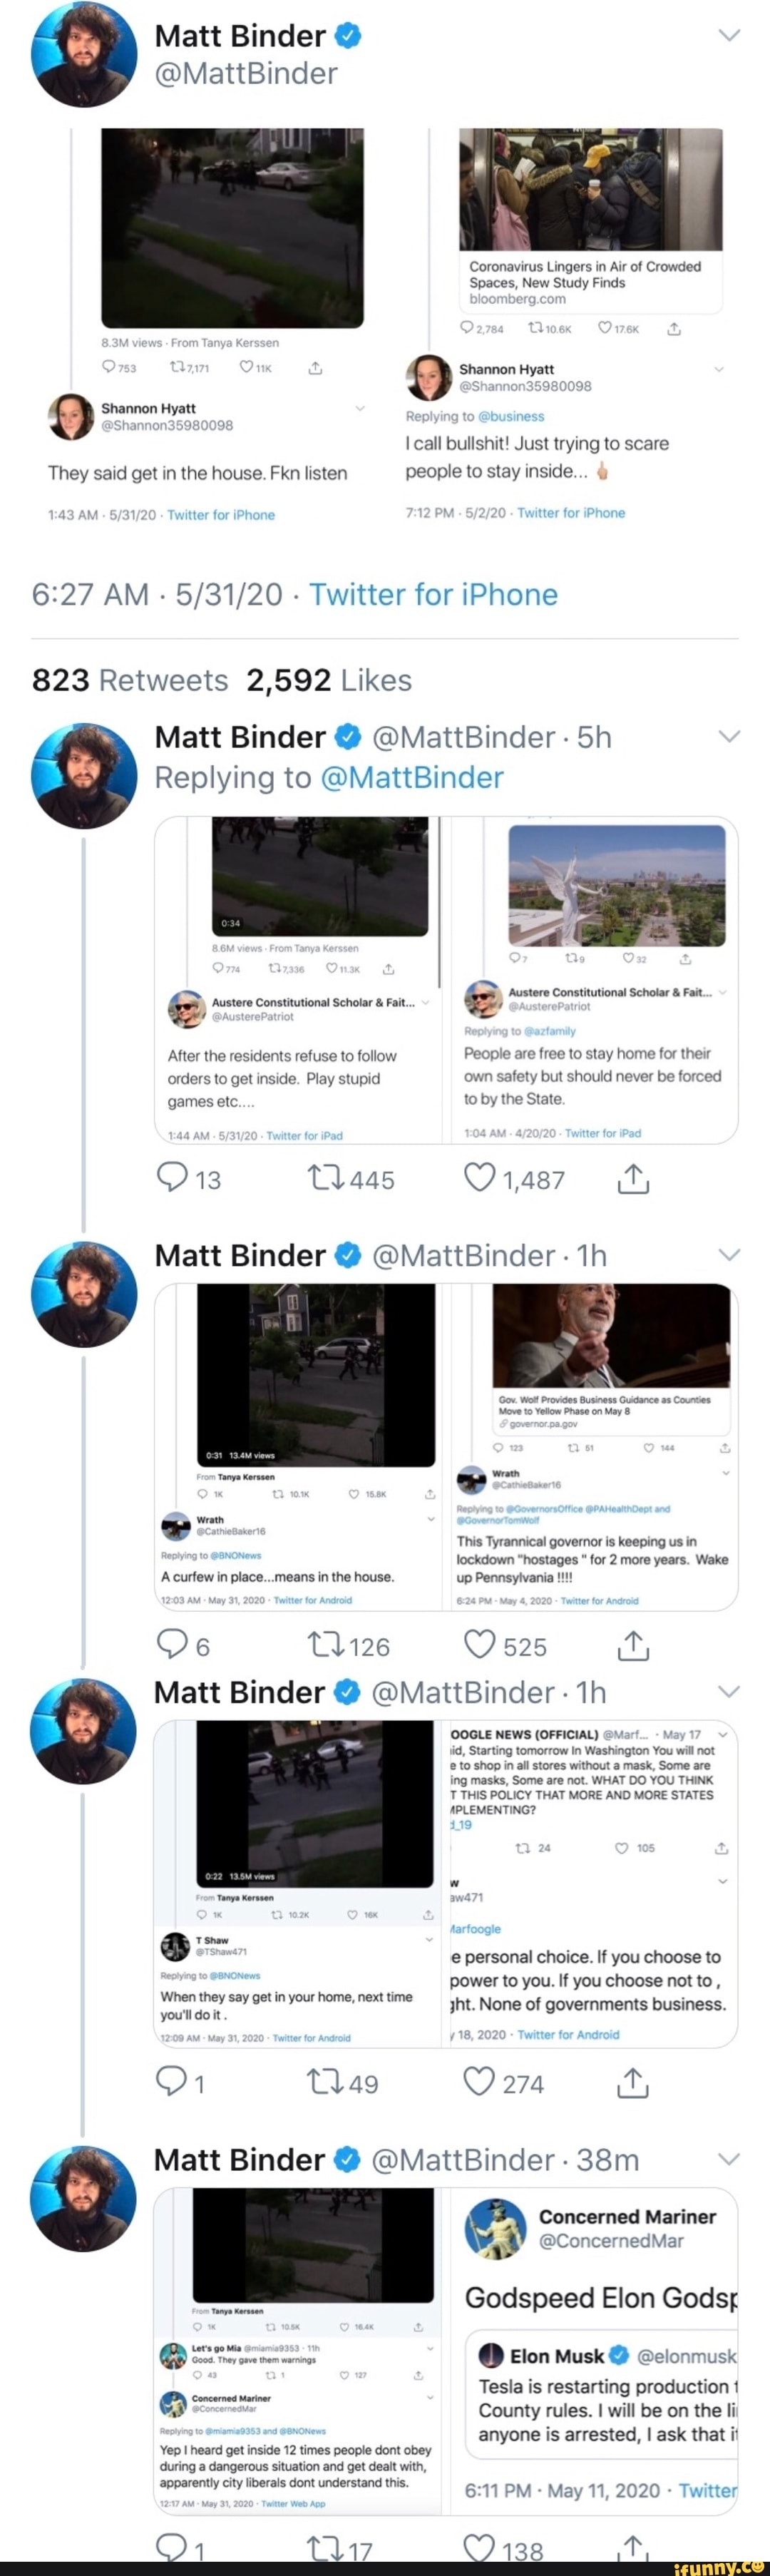770x2576 pixels.
Task: Open Matt Binder's top profile picture
Action: click(84, 54)
